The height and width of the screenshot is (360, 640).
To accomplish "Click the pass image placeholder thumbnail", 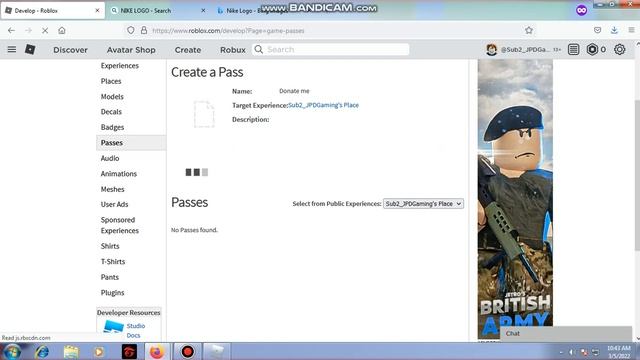I will [x=204, y=114].
